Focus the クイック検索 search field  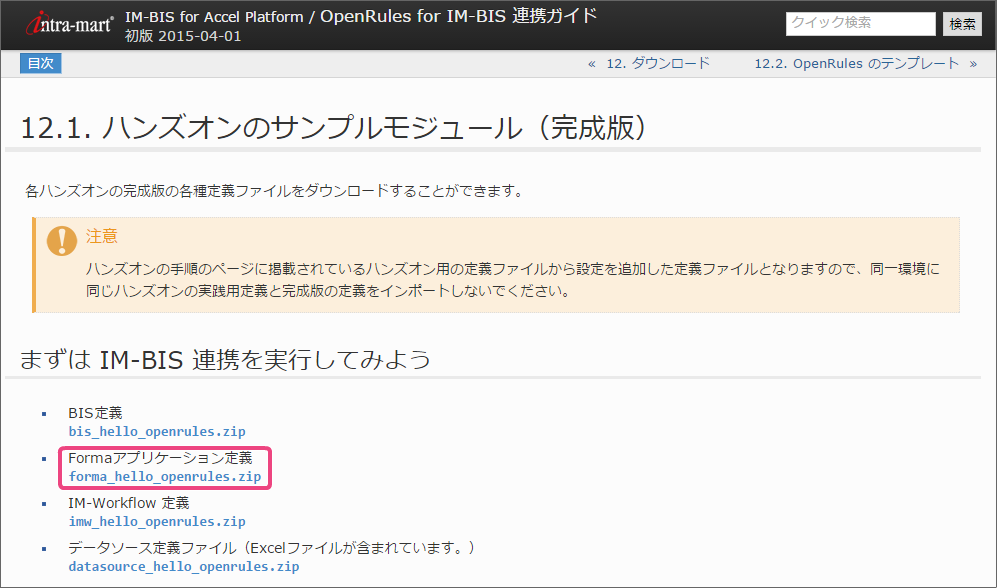pyautogui.click(x=860, y=24)
